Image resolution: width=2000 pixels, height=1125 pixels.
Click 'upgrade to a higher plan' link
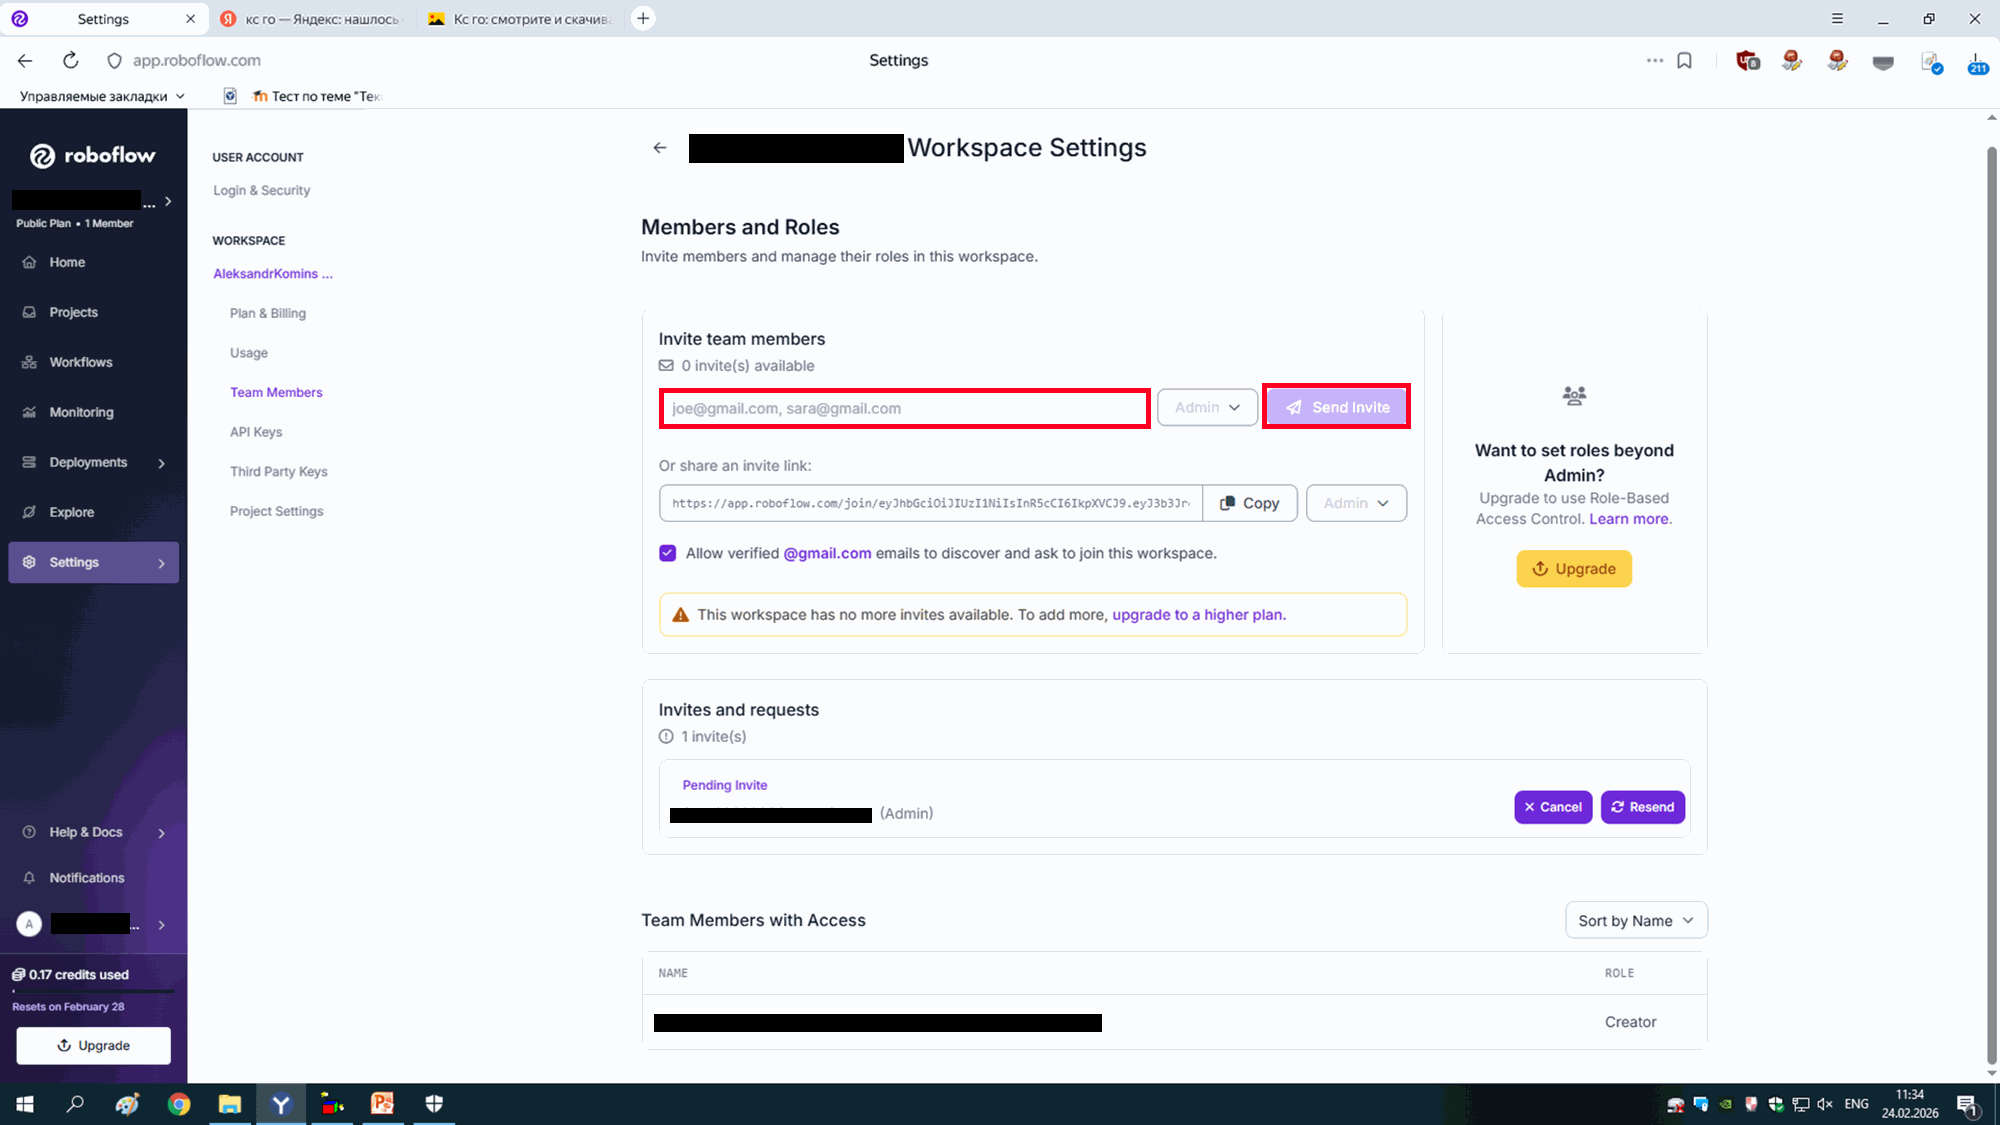point(1199,615)
